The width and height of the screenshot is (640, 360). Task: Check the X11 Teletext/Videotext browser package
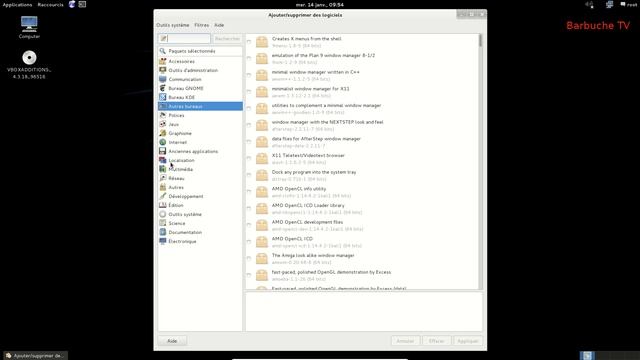click(x=249, y=158)
